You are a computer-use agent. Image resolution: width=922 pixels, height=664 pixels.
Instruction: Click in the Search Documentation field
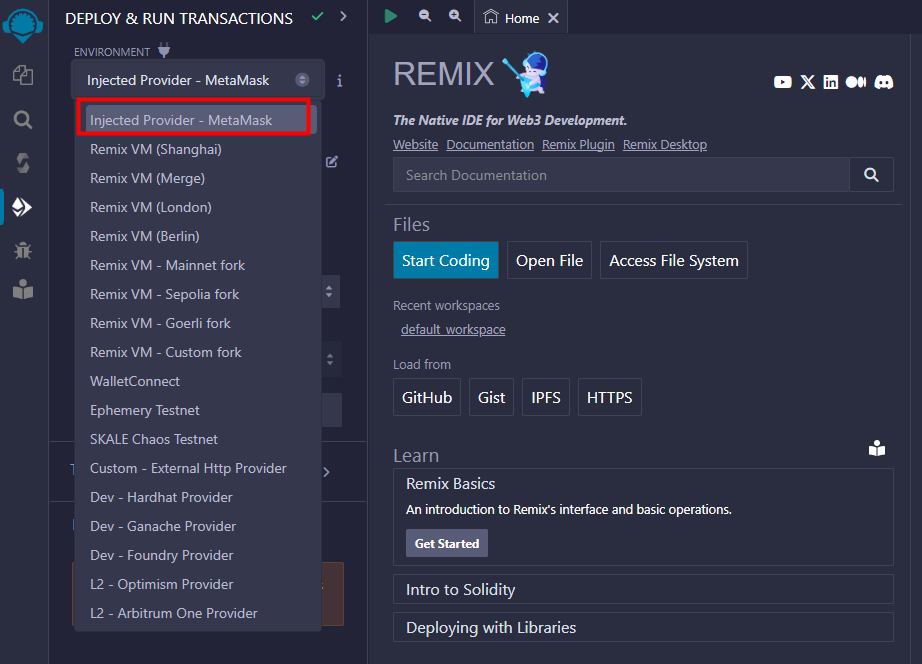click(x=622, y=175)
